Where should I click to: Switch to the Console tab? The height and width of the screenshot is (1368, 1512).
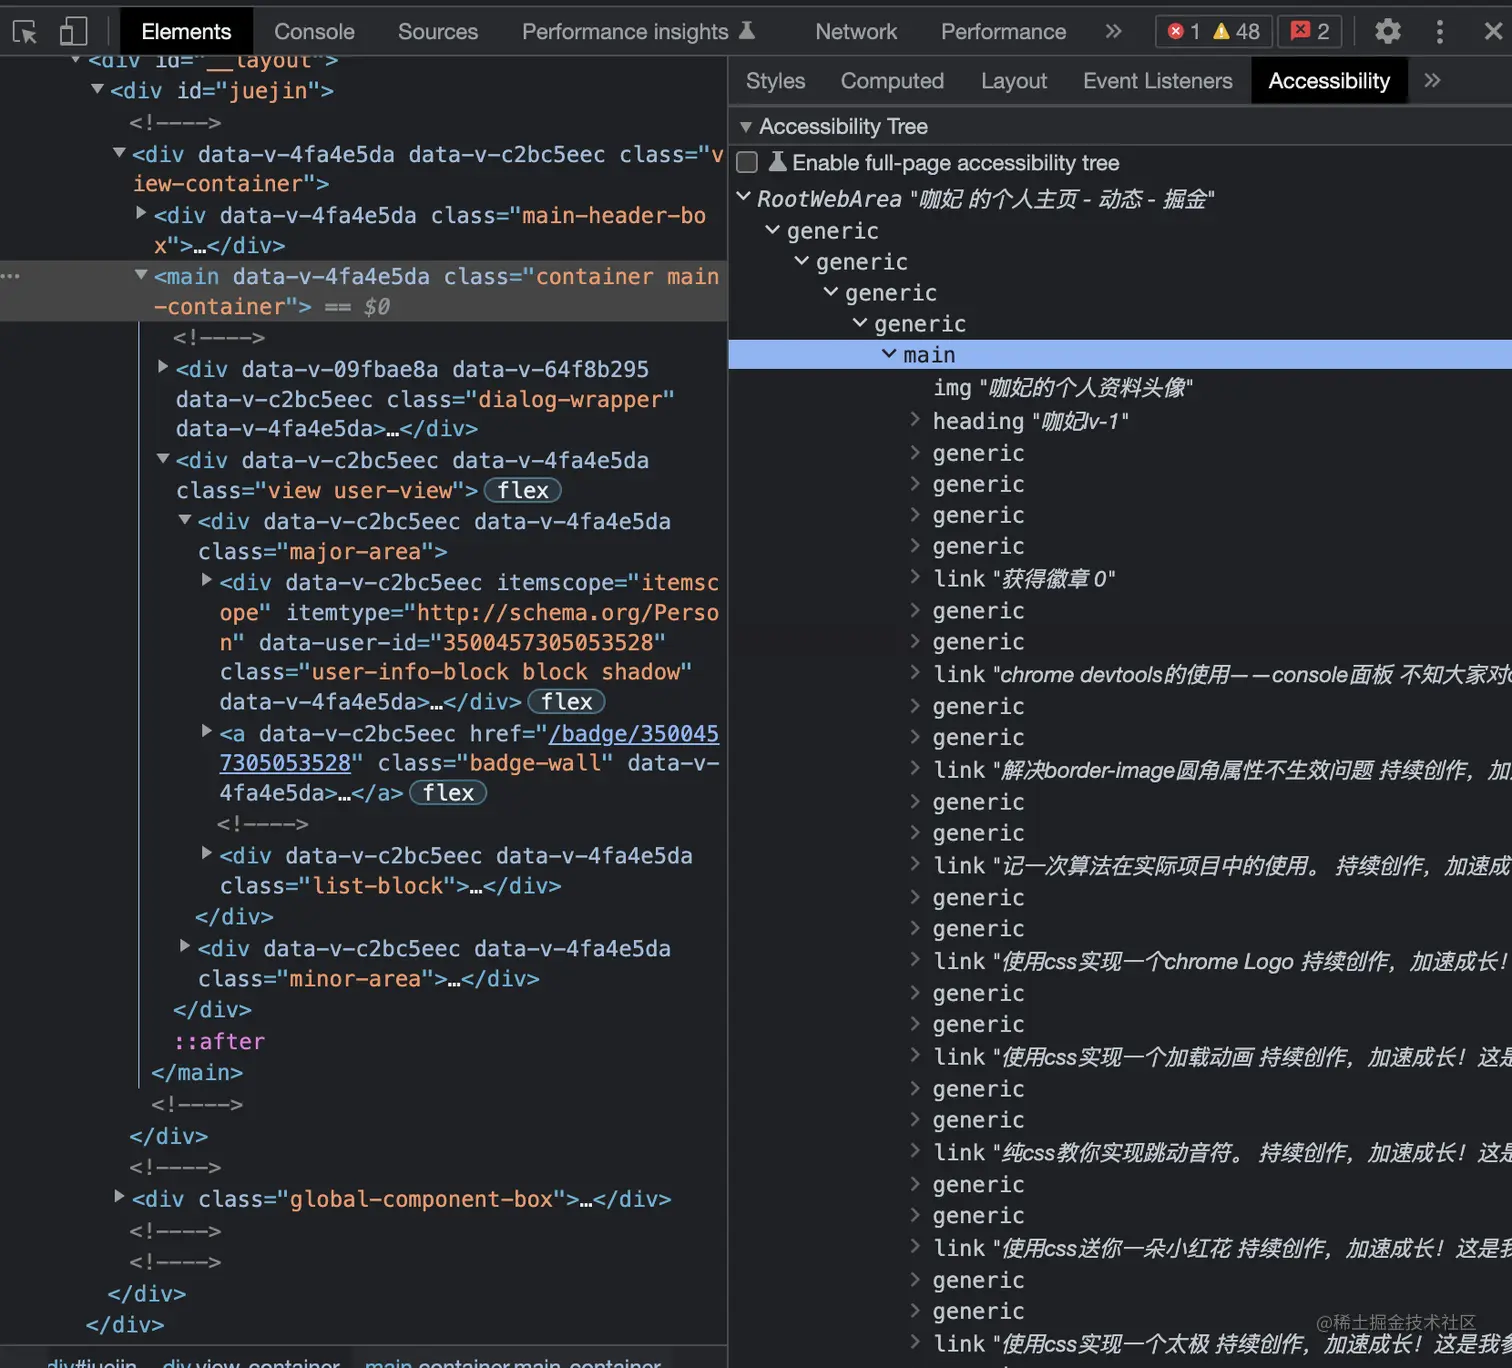pos(314,31)
